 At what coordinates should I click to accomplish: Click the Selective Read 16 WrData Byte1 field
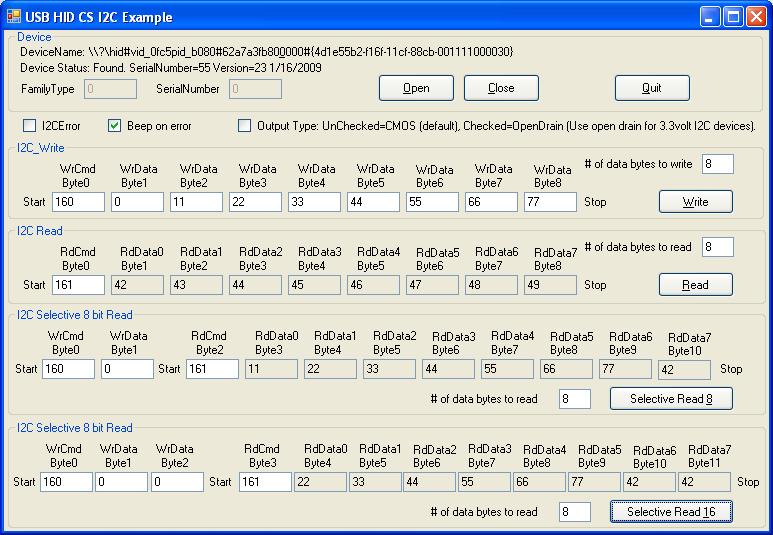[121, 482]
